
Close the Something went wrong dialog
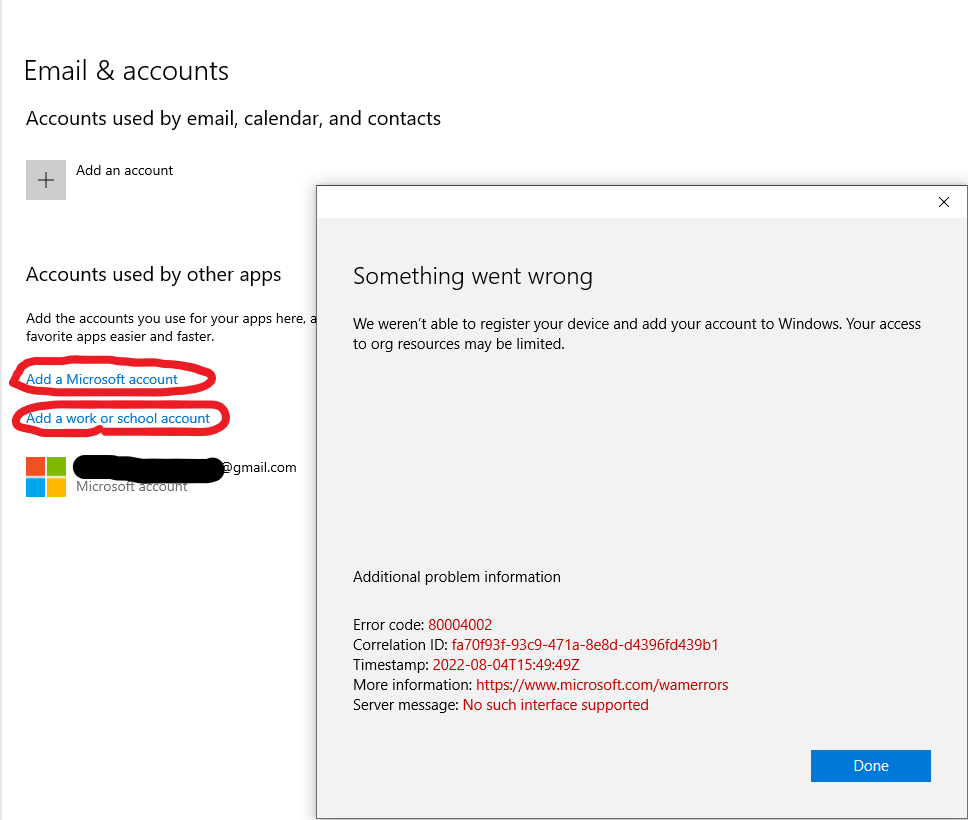[943, 202]
